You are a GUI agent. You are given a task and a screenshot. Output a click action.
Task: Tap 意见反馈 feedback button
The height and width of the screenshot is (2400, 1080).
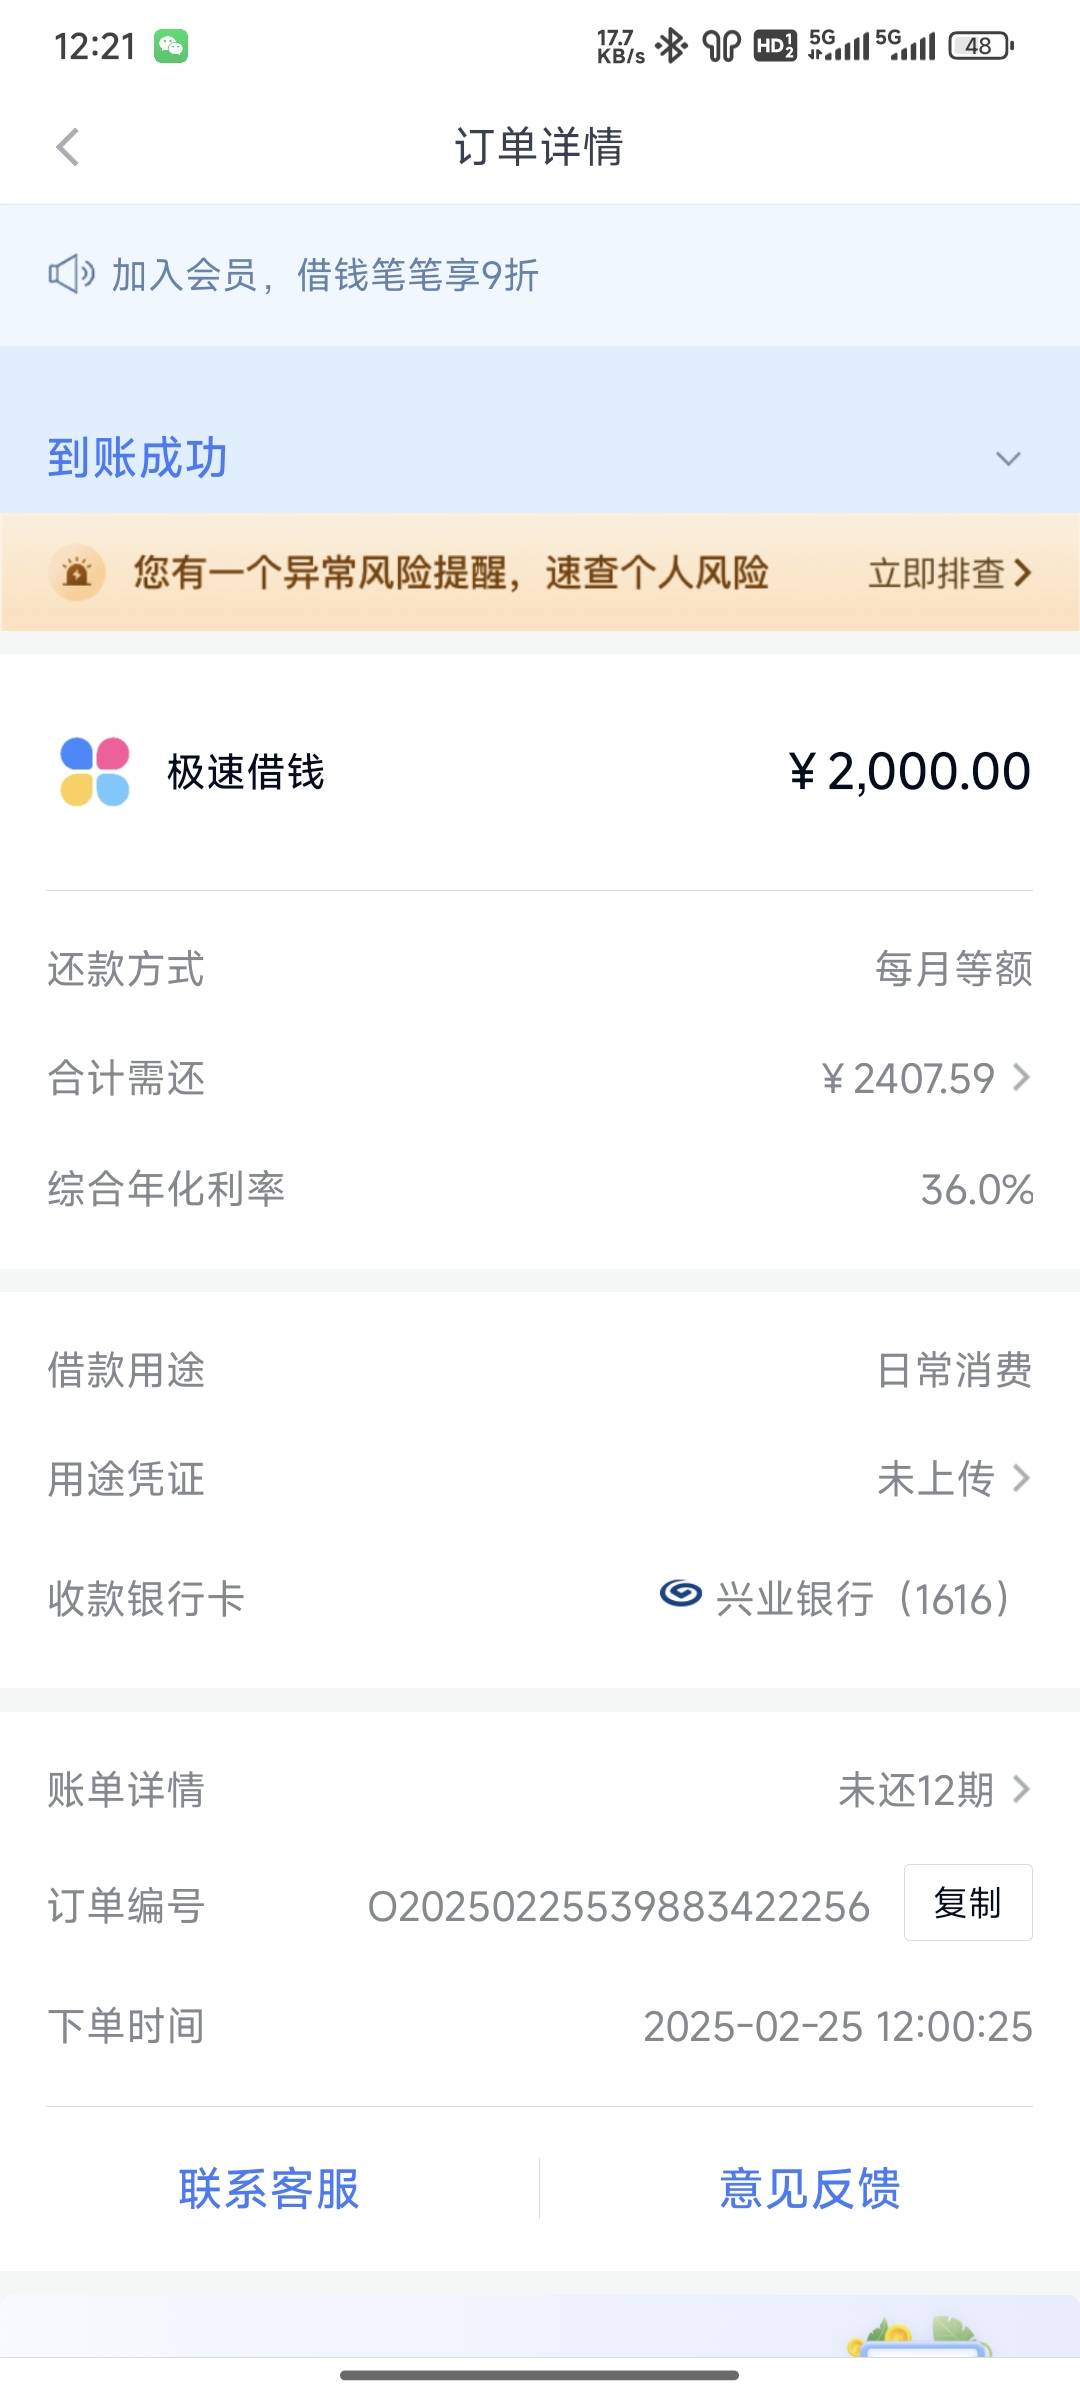[810, 2188]
